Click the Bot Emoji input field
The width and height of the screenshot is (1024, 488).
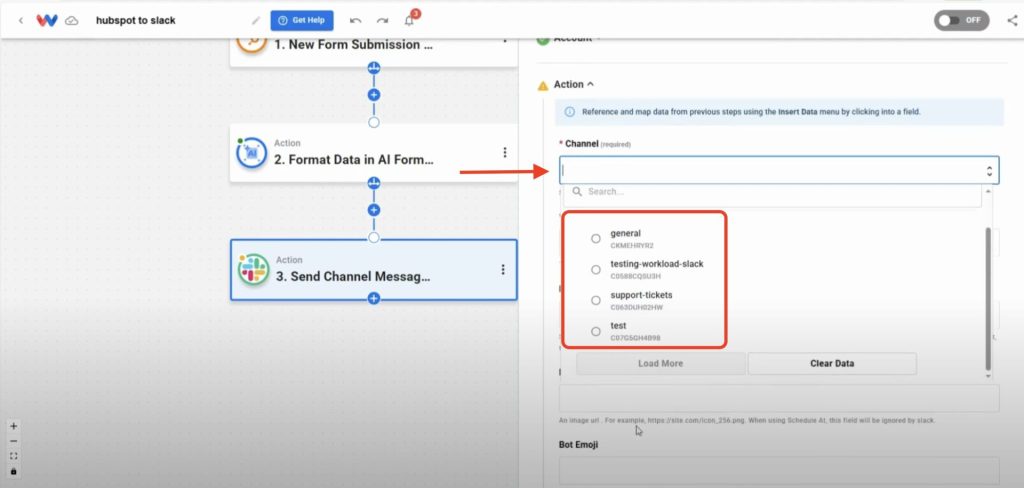click(x=779, y=470)
